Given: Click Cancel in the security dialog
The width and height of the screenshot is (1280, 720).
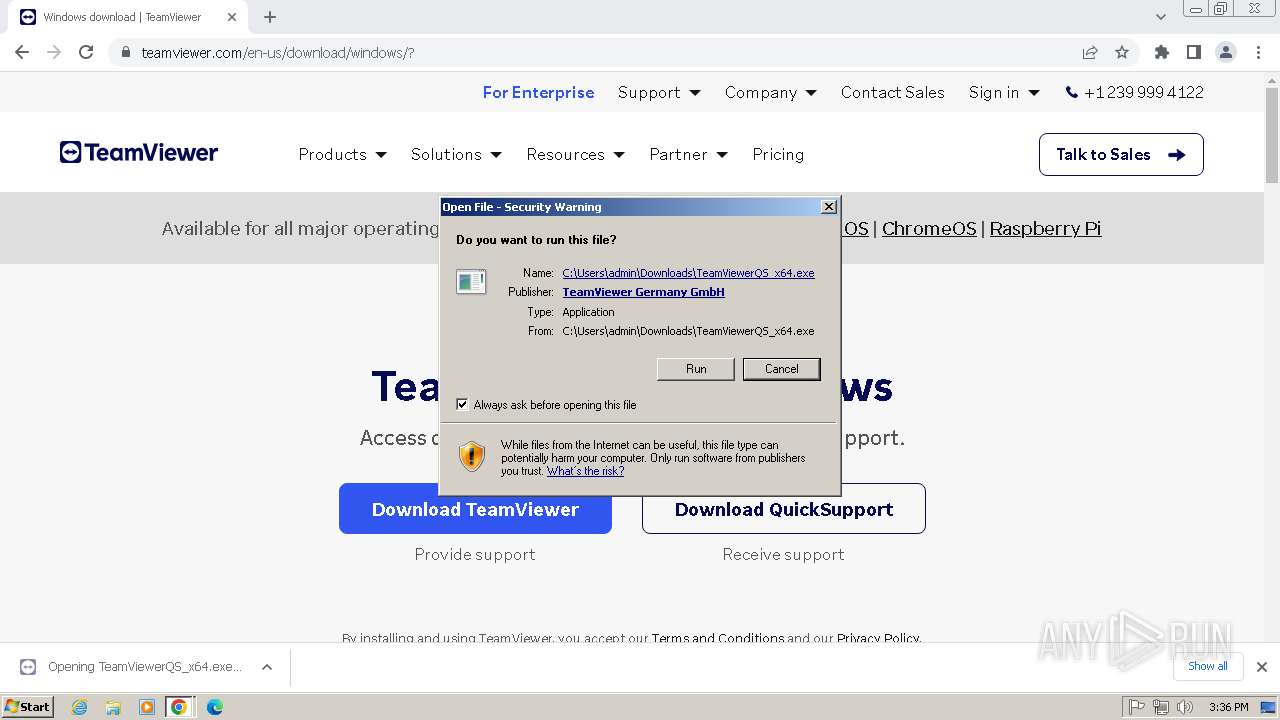Looking at the screenshot, I should (x=781, y=369).
